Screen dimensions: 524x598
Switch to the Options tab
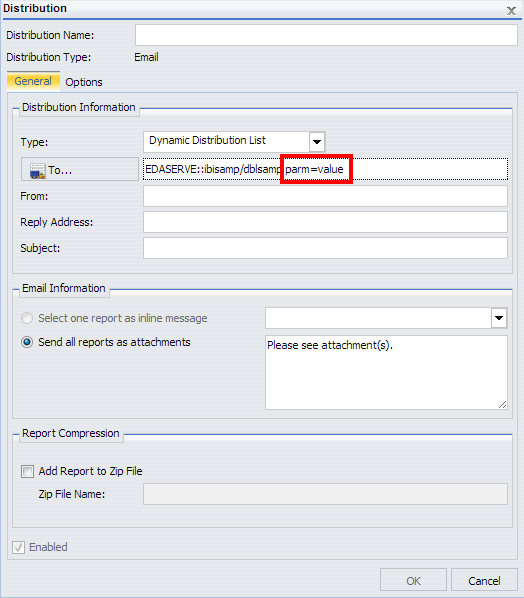84,82
